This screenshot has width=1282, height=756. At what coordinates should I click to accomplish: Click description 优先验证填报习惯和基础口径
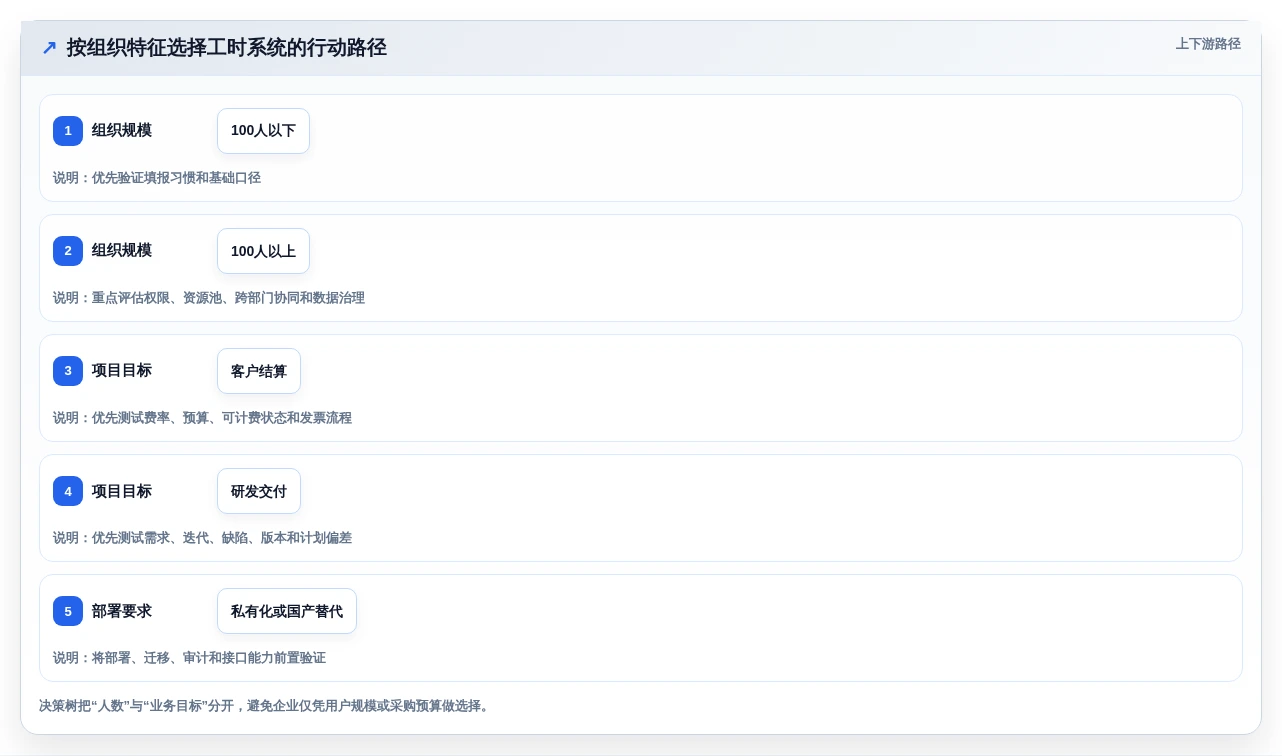(176, 178)
